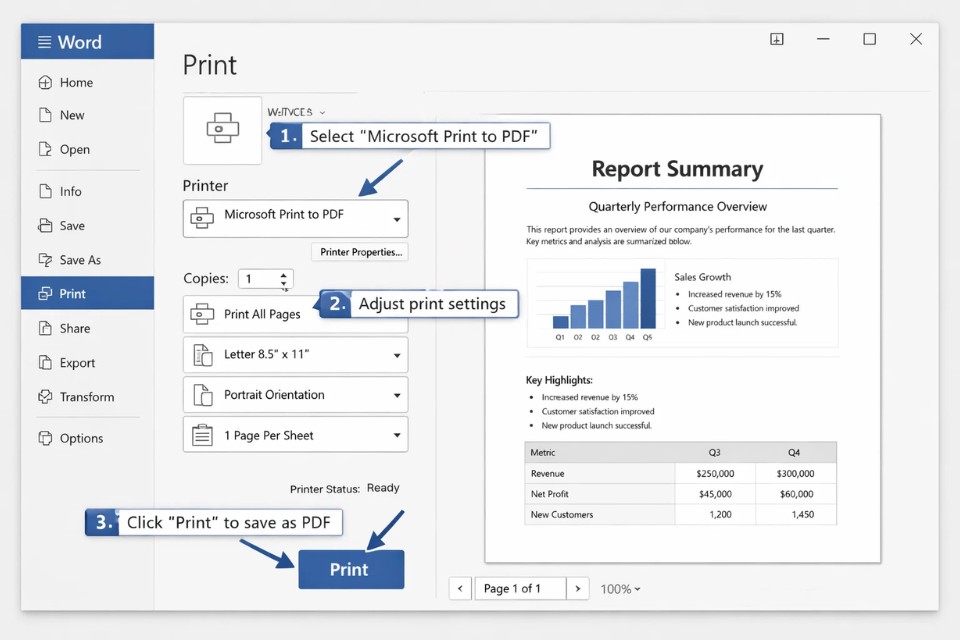Click the printer device icon above Printer
This screenshot has width=960, height=640.
click(x=221, y=130)
